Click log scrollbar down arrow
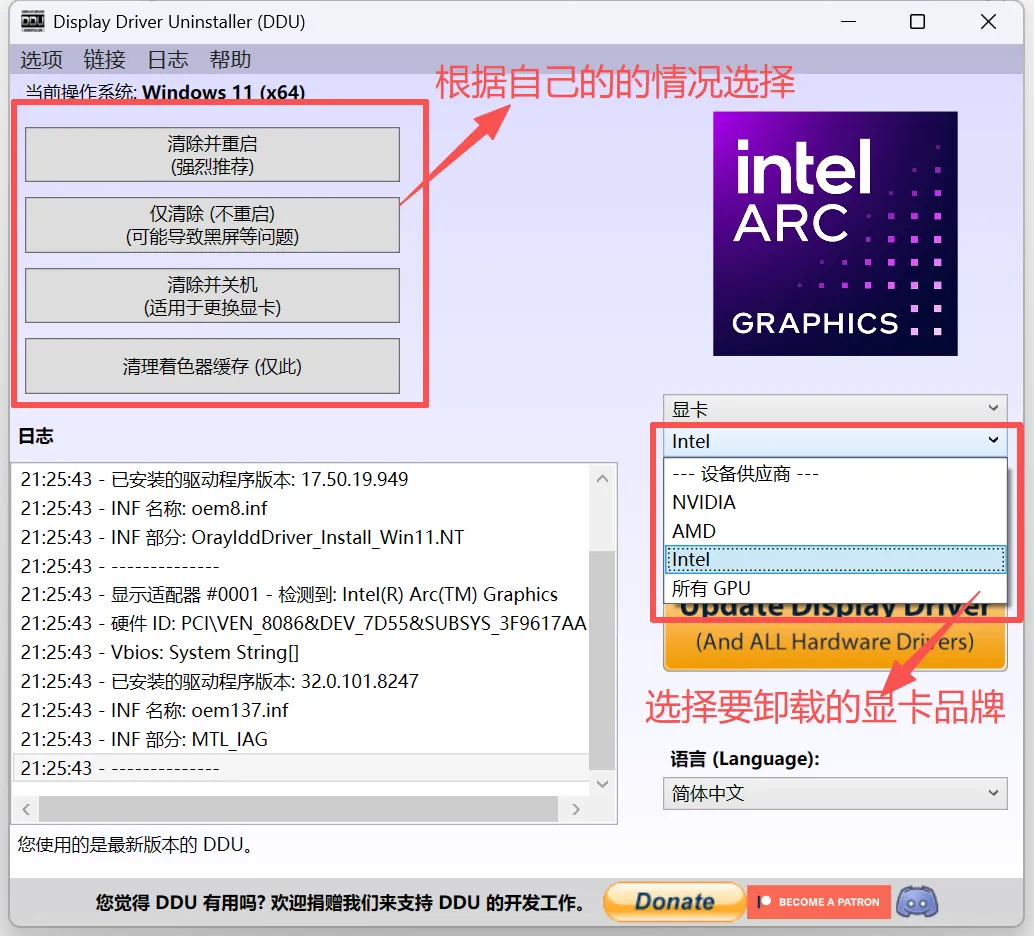 [602, 783]
